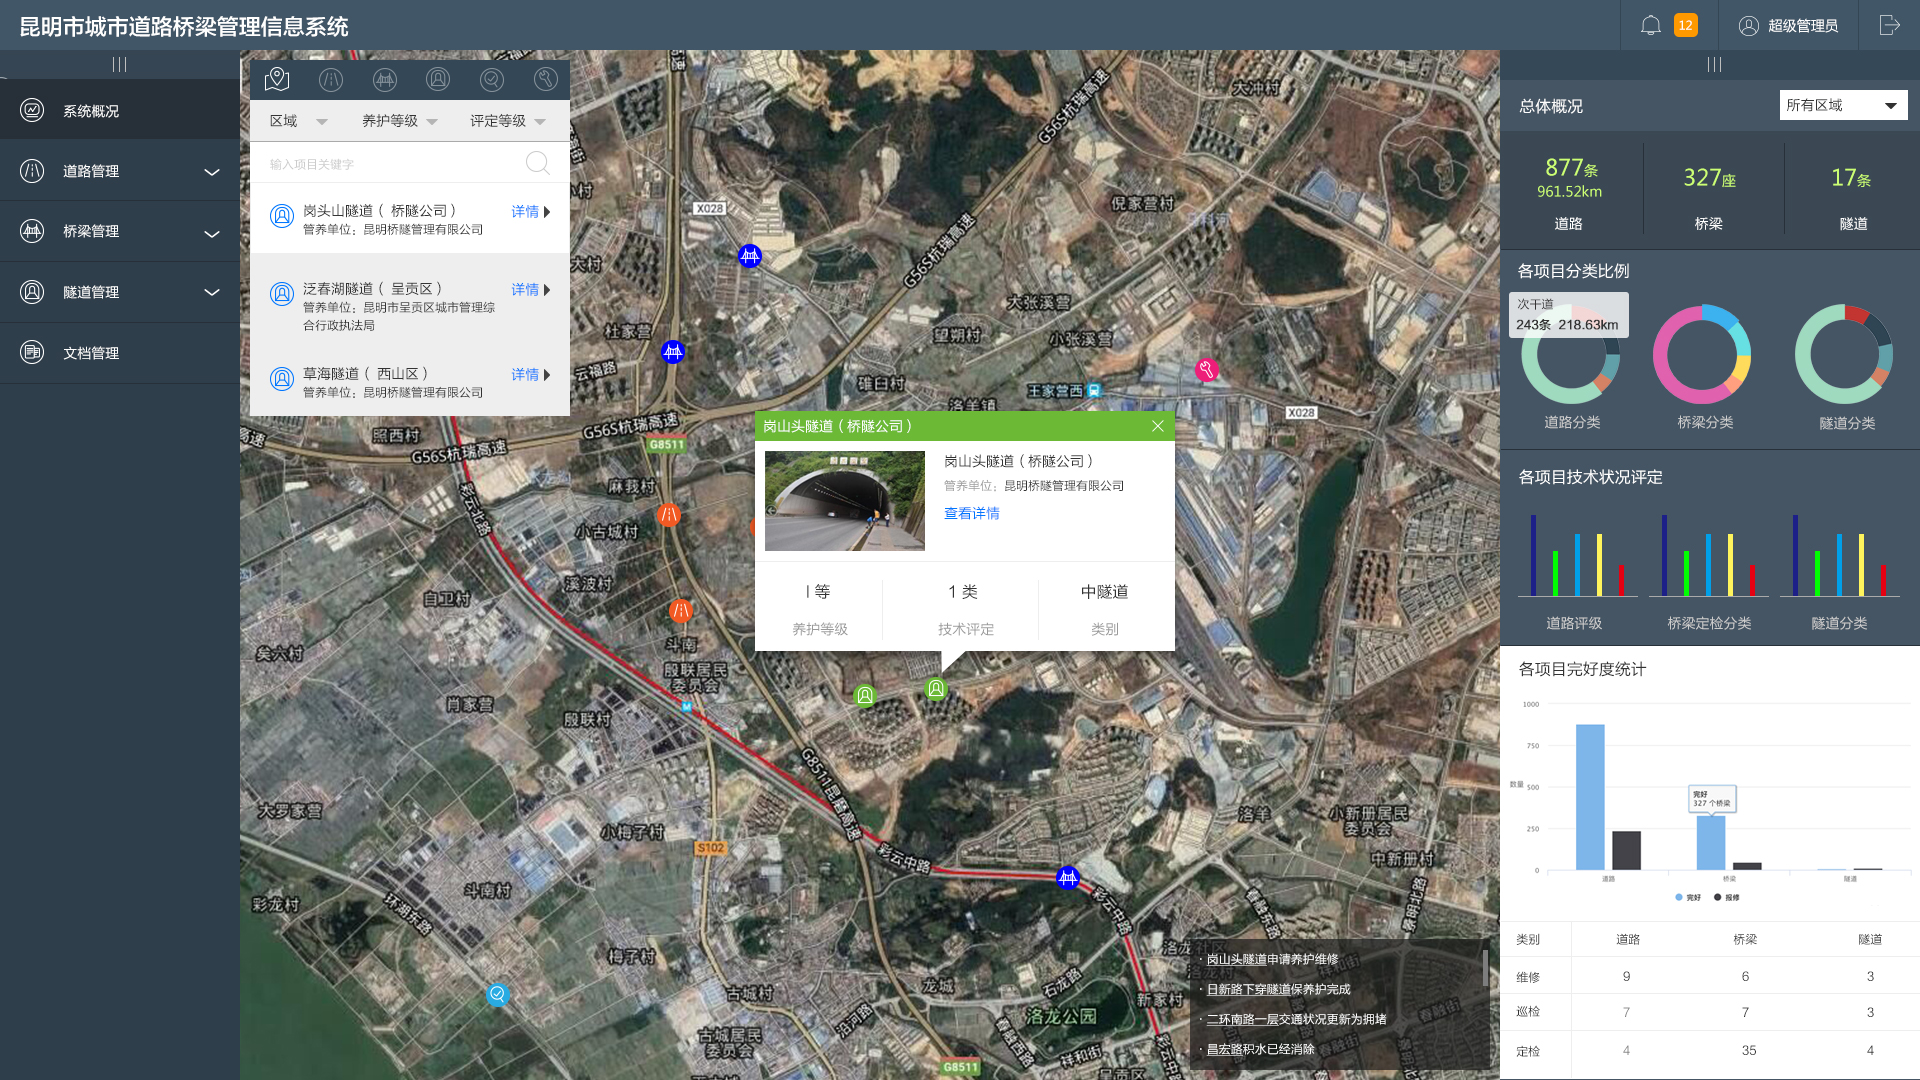Click the logout exit icon
The width and height of the screenshot is (1920, 1080).
(1889, 25)
